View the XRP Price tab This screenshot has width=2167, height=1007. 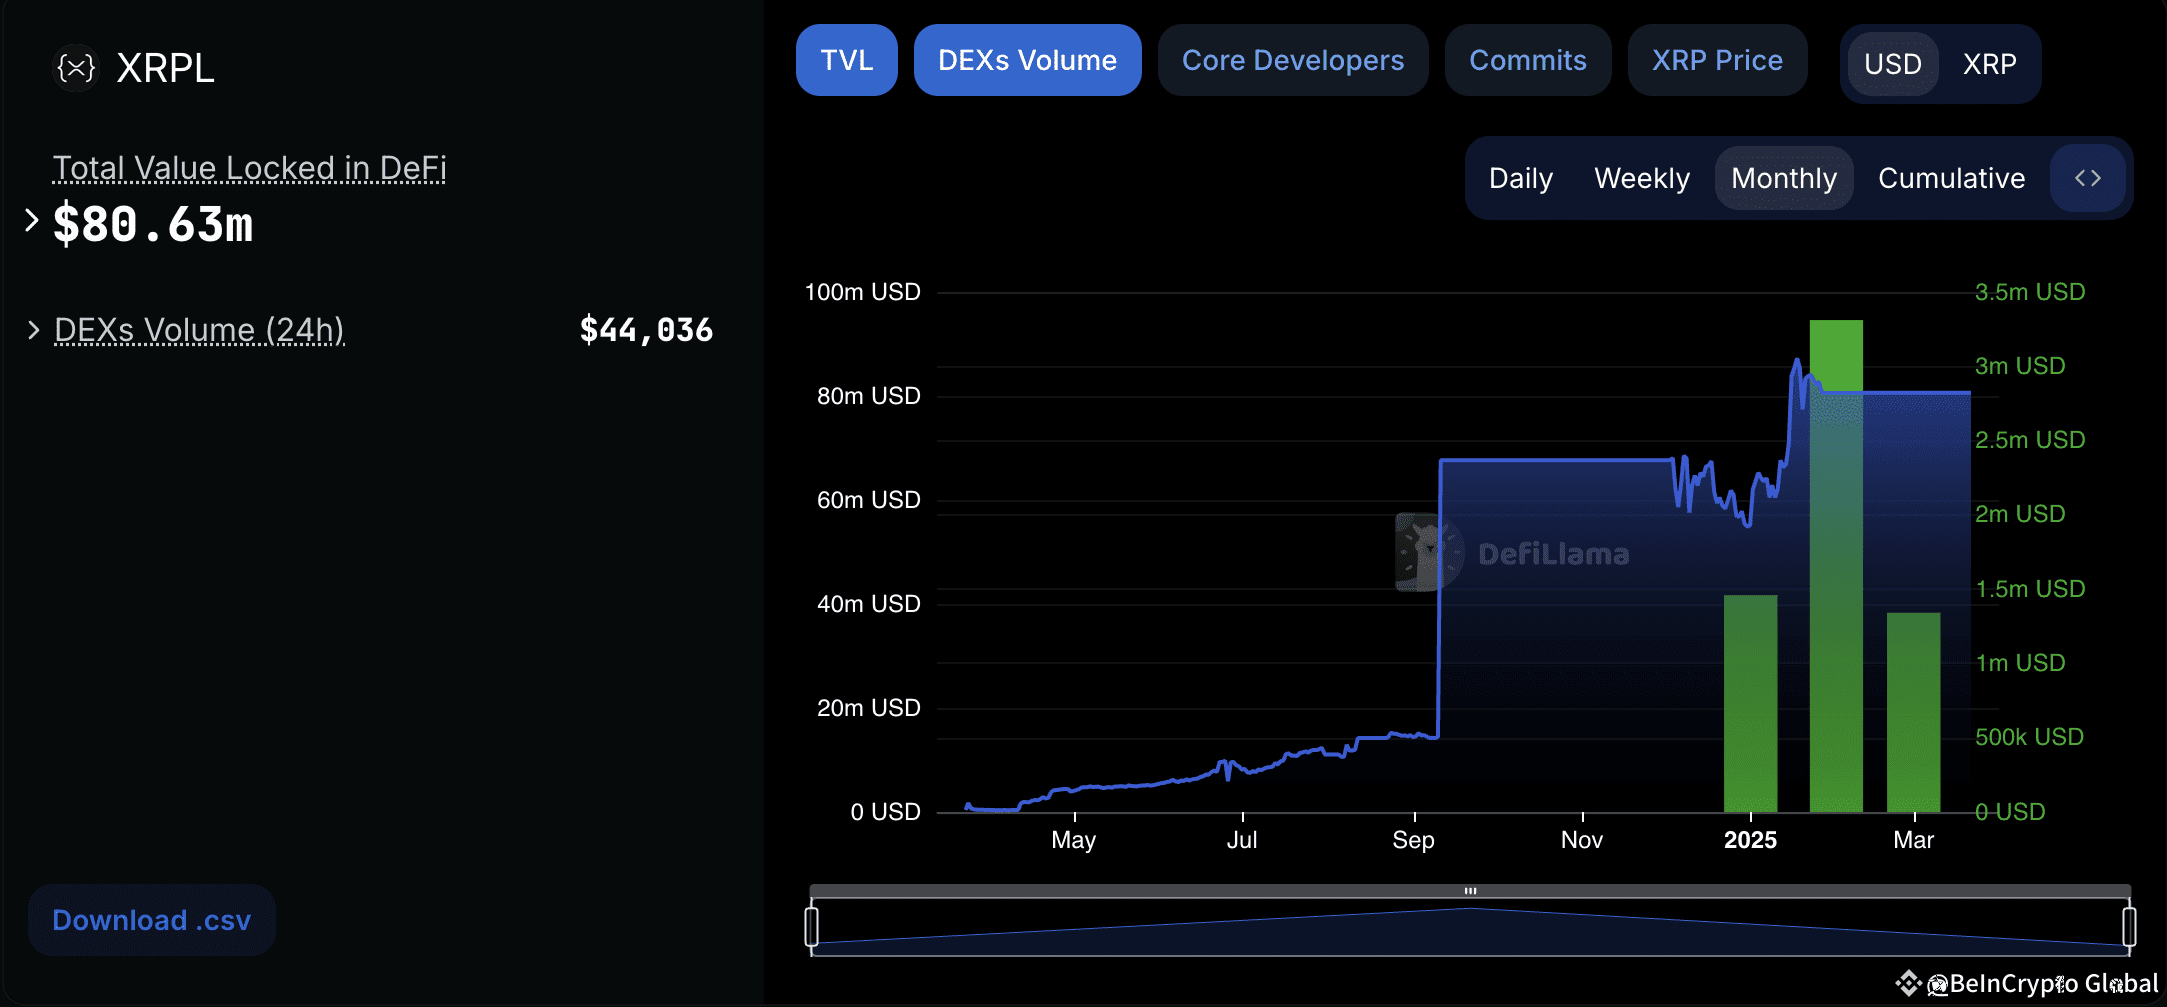coord(1717,60)
